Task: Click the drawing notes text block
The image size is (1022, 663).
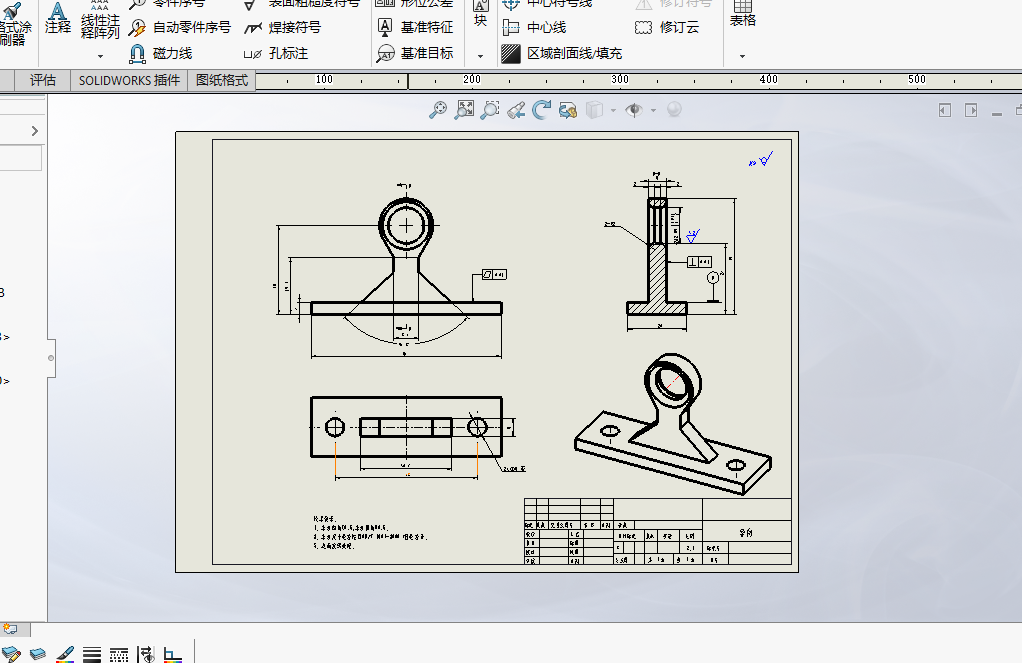Action: tap(370, 533)
